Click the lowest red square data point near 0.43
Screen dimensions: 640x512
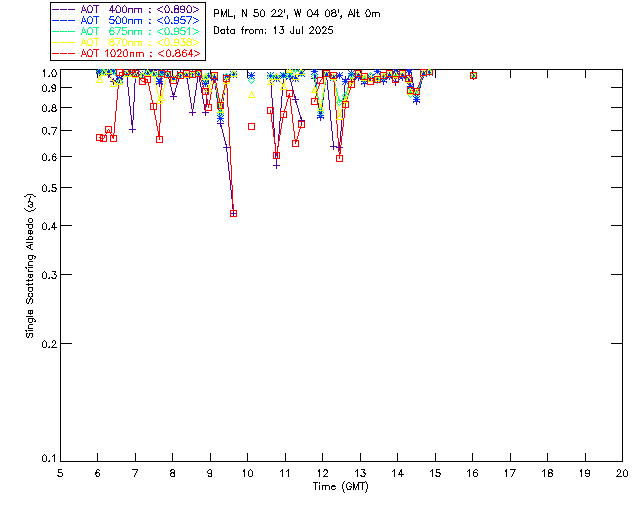click(x=233, y=214)
